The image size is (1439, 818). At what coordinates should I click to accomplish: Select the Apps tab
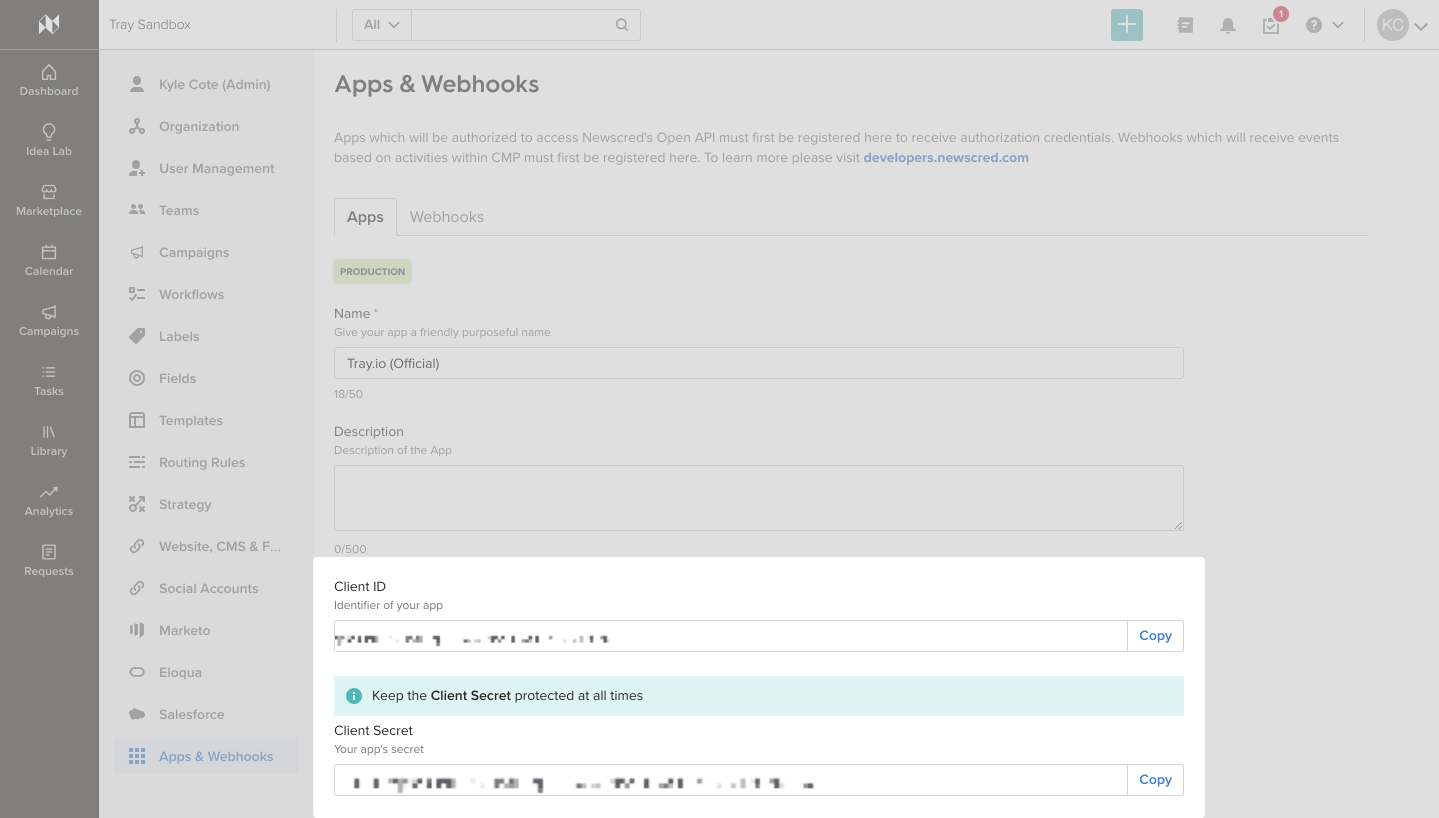(365, 217)
